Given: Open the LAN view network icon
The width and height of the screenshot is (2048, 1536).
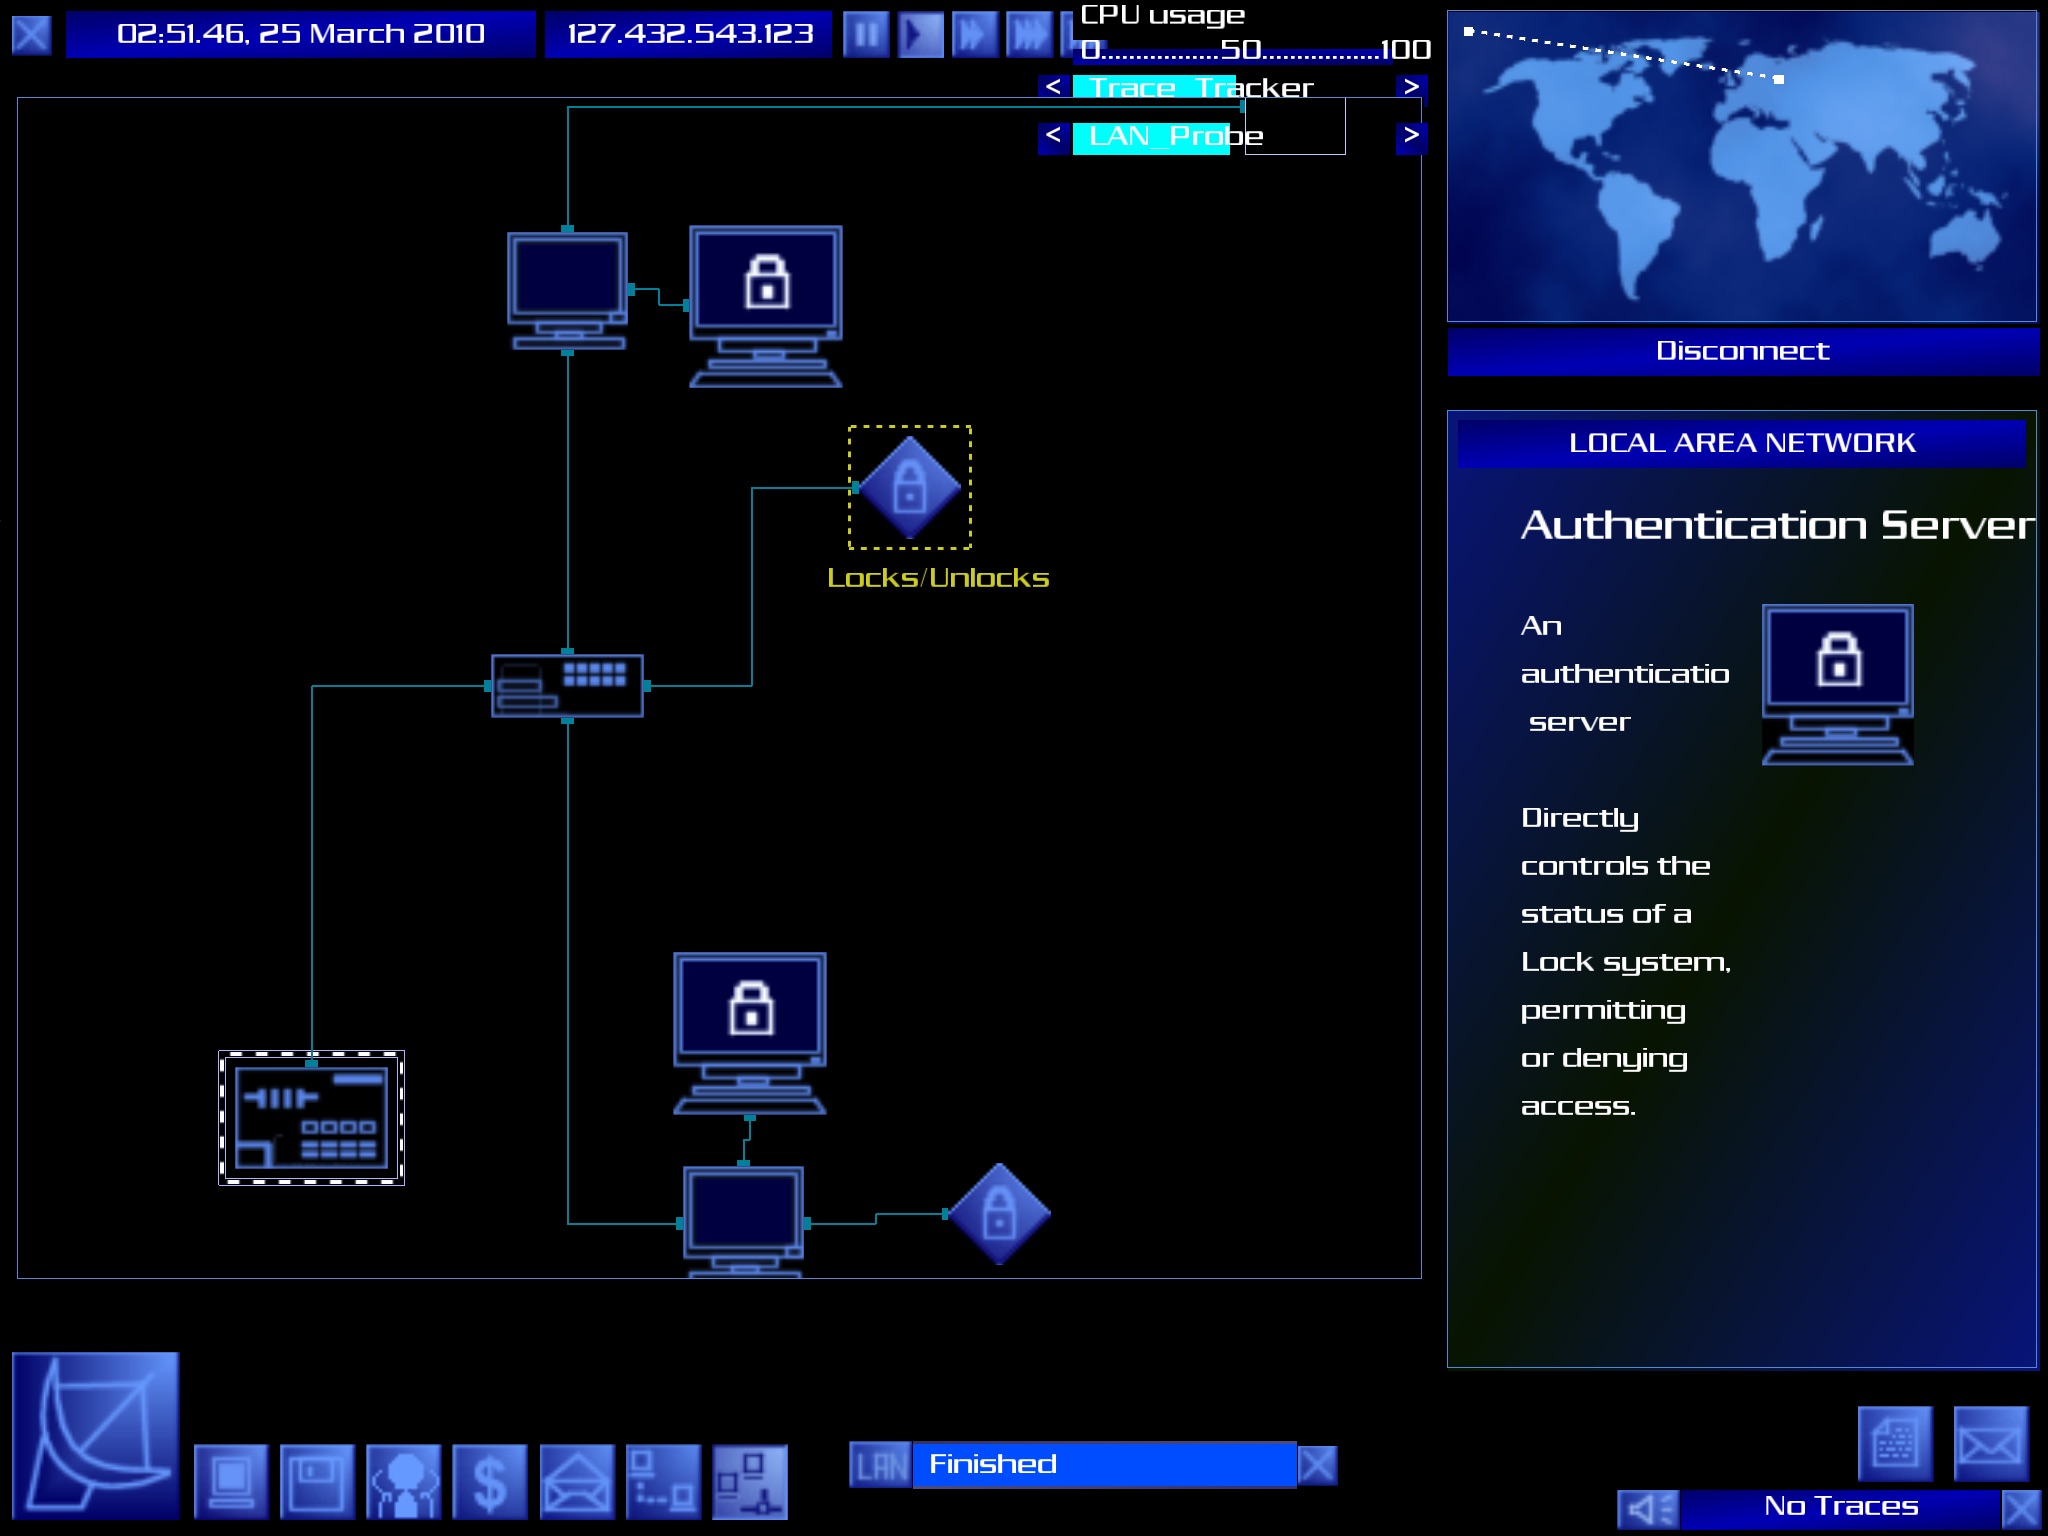Looking at the screenshot, I should [x=750, y=1481].
